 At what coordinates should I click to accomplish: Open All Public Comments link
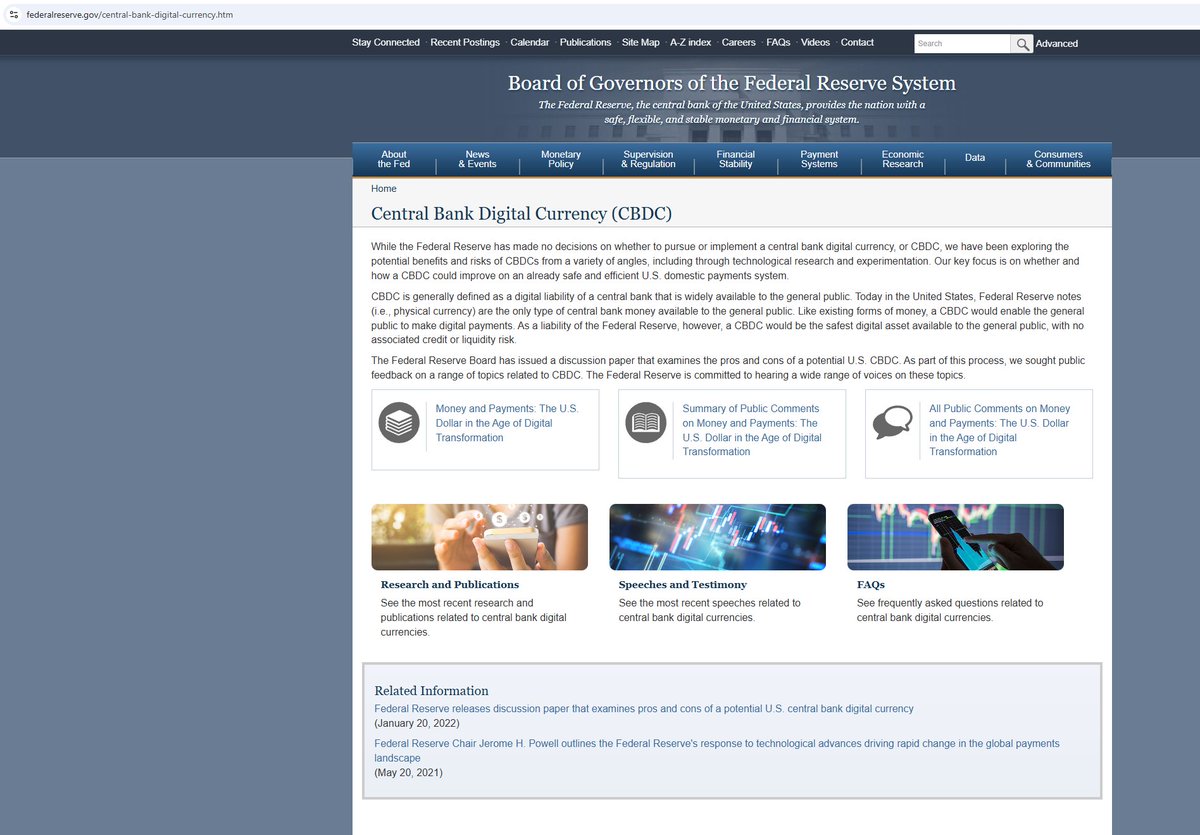999,430
